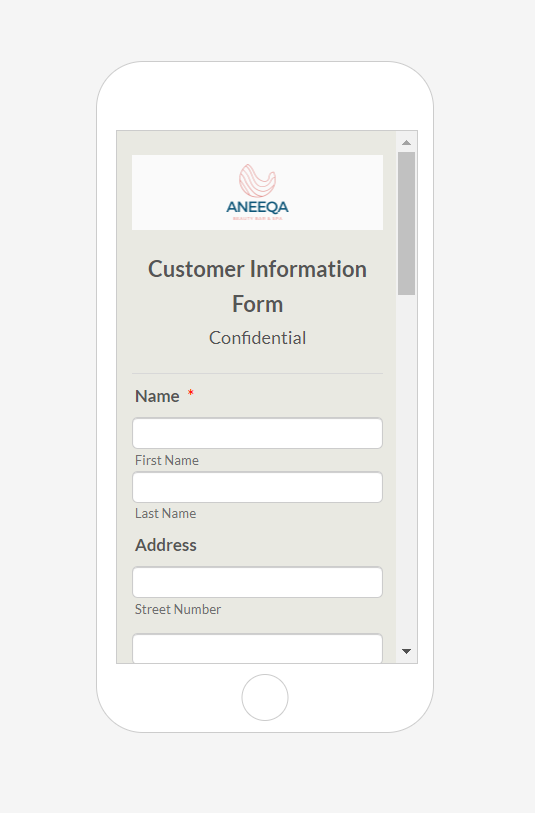The height and width of the screenshot is (813, 535).
Task: Click the Last Name sublabel text
Action: (165, 513)
